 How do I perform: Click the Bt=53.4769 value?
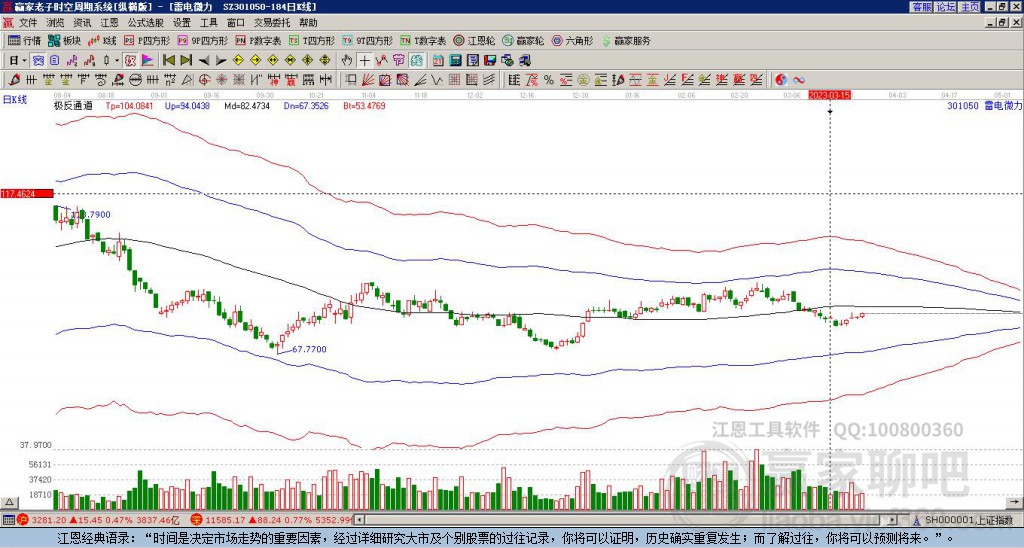(x=364, y=105)
